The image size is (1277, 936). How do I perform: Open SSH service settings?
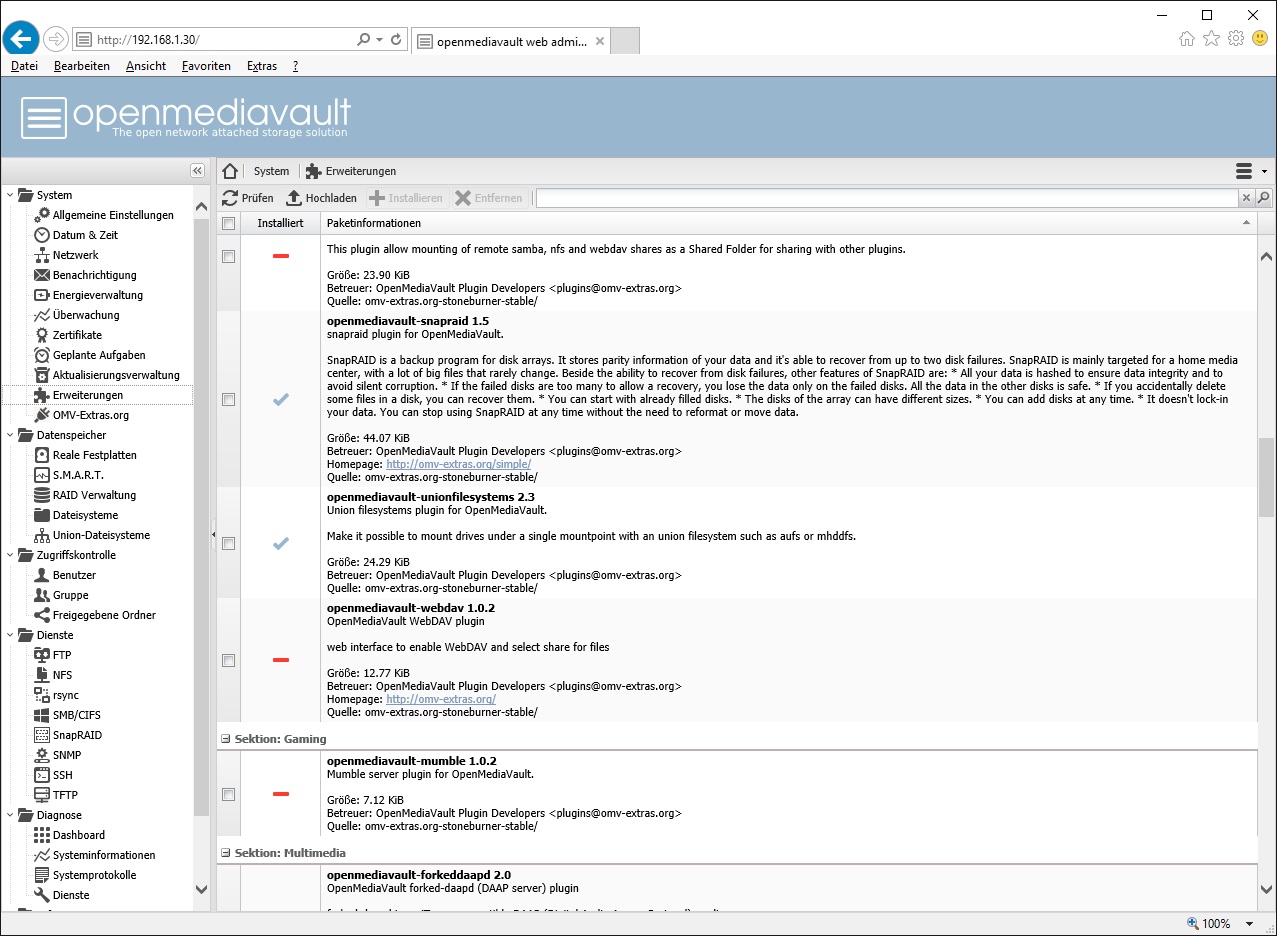(62, 775)
